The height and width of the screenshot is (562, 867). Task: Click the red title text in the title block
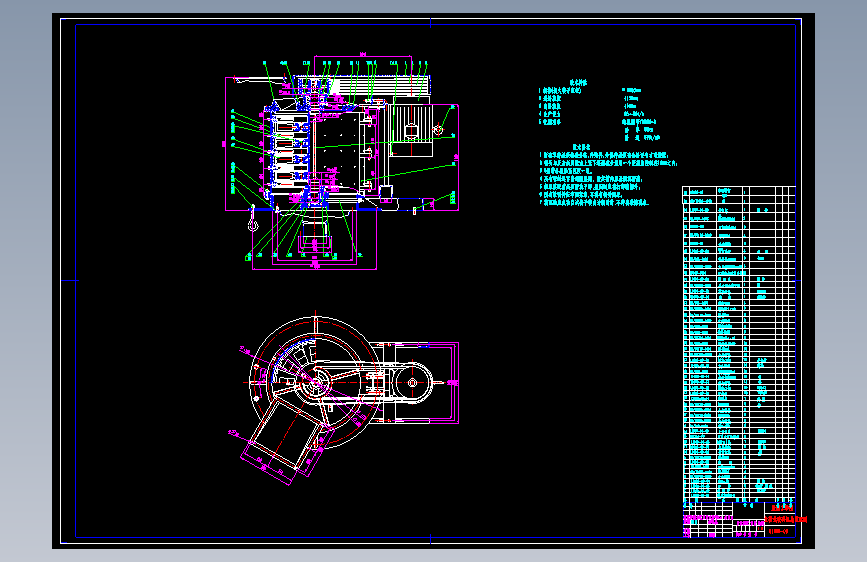pyautogui.click(x=786, y=519)
